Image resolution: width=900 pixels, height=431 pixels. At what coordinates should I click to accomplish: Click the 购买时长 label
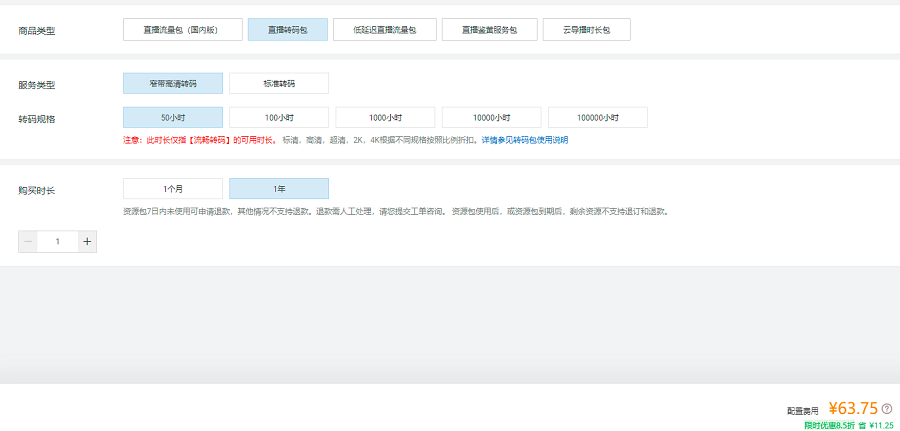click(37, 191)
